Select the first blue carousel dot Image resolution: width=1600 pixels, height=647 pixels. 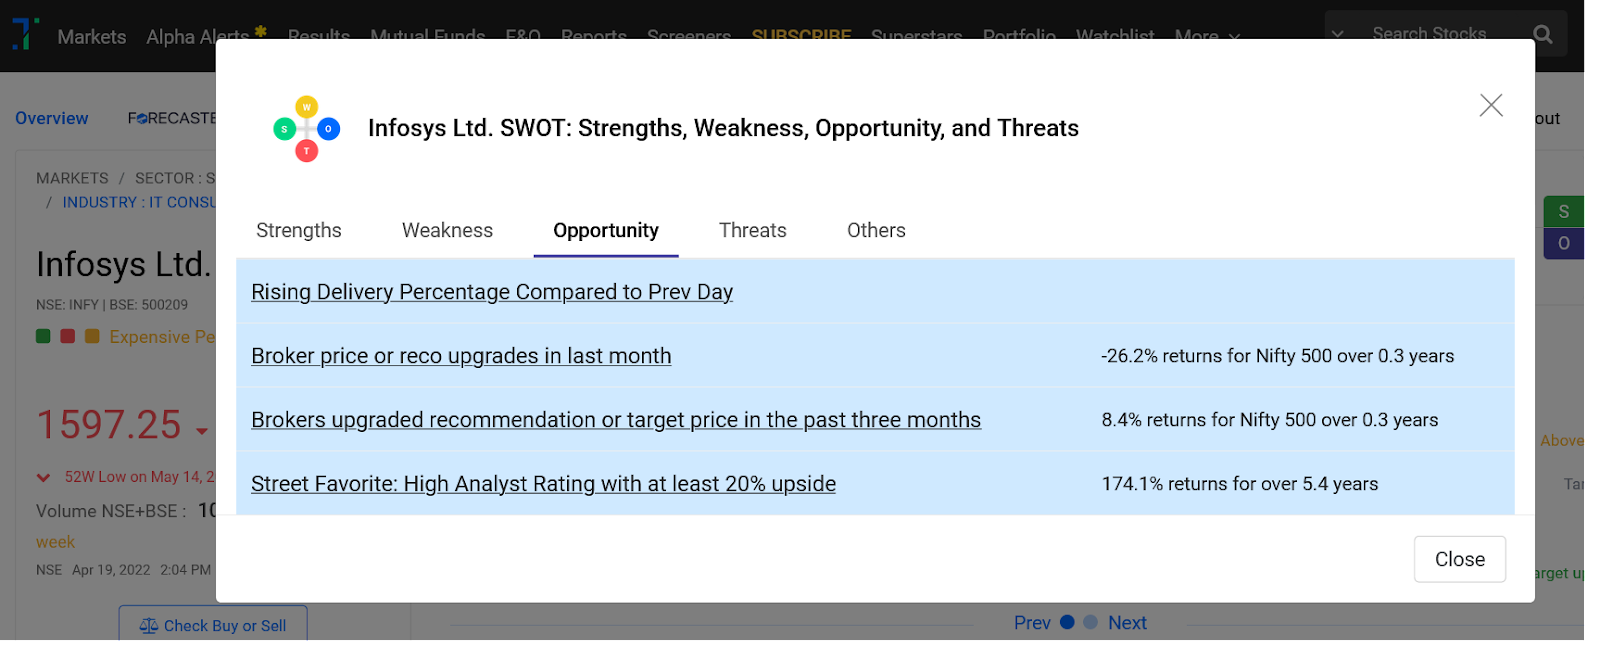(1067, 622)
